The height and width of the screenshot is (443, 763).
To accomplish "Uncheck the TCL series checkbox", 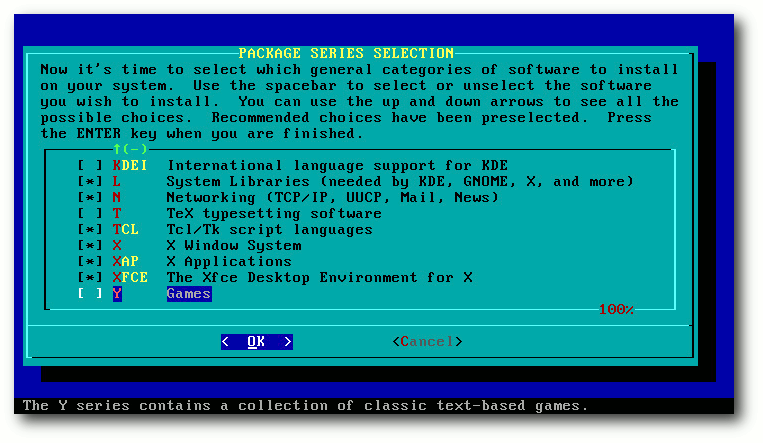I will point(90,230).
